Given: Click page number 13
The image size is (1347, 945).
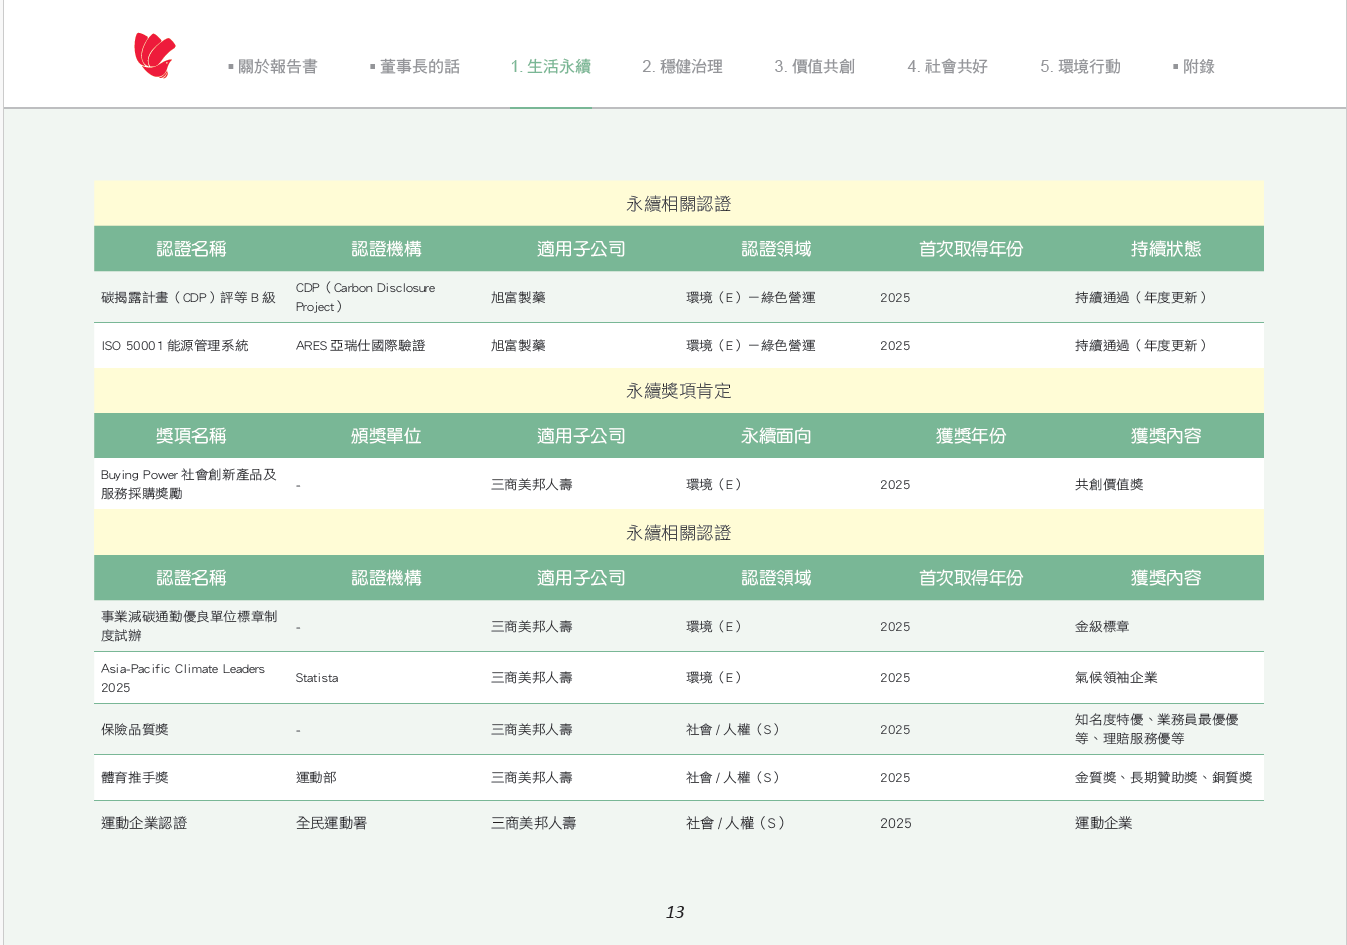Looking at the screenshot, I should (x=675, y=912).
